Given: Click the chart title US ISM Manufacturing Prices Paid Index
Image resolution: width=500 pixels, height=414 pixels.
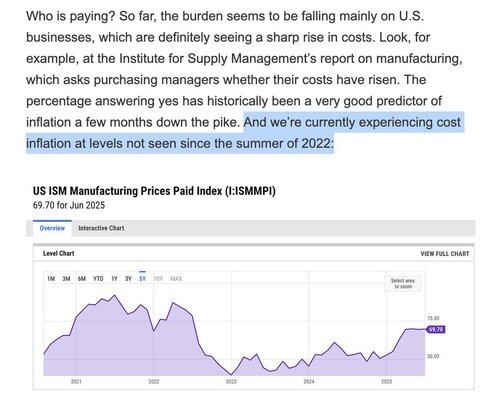Looking at the screenshot, I should click(154, 191).
